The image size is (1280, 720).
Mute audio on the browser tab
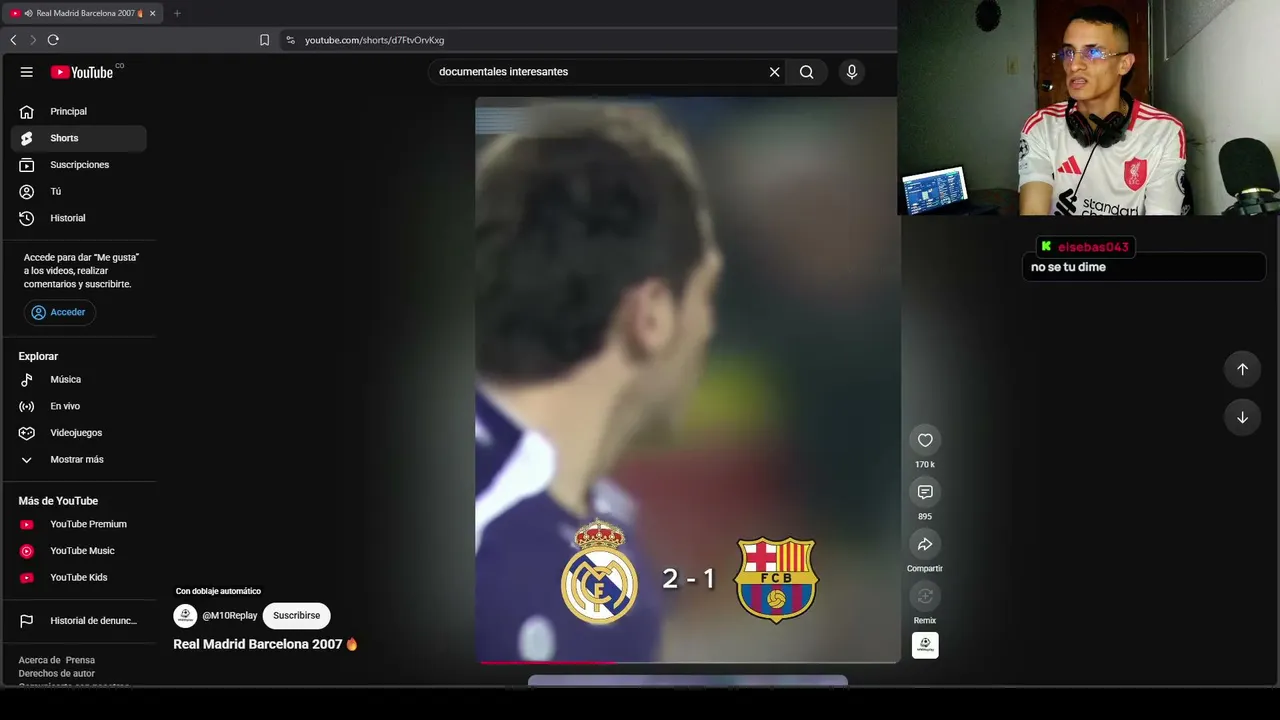pos(28,13)
